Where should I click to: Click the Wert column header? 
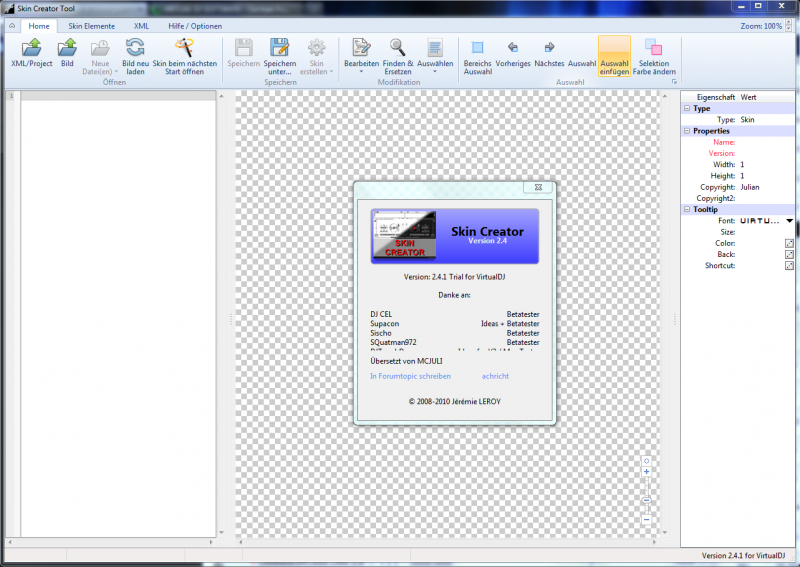pos(748,97)
